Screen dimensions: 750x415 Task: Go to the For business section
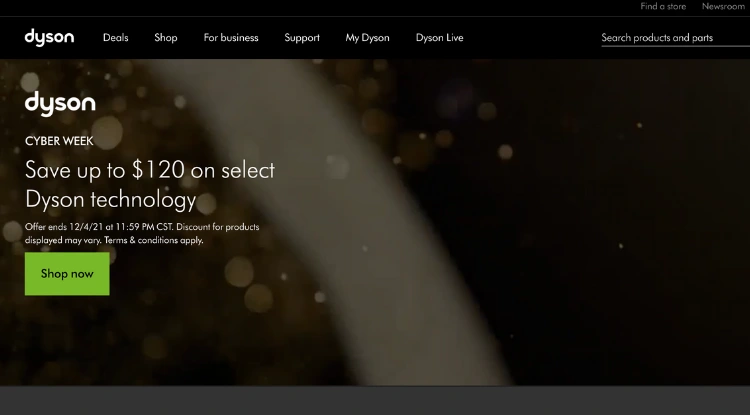point(231,38)
